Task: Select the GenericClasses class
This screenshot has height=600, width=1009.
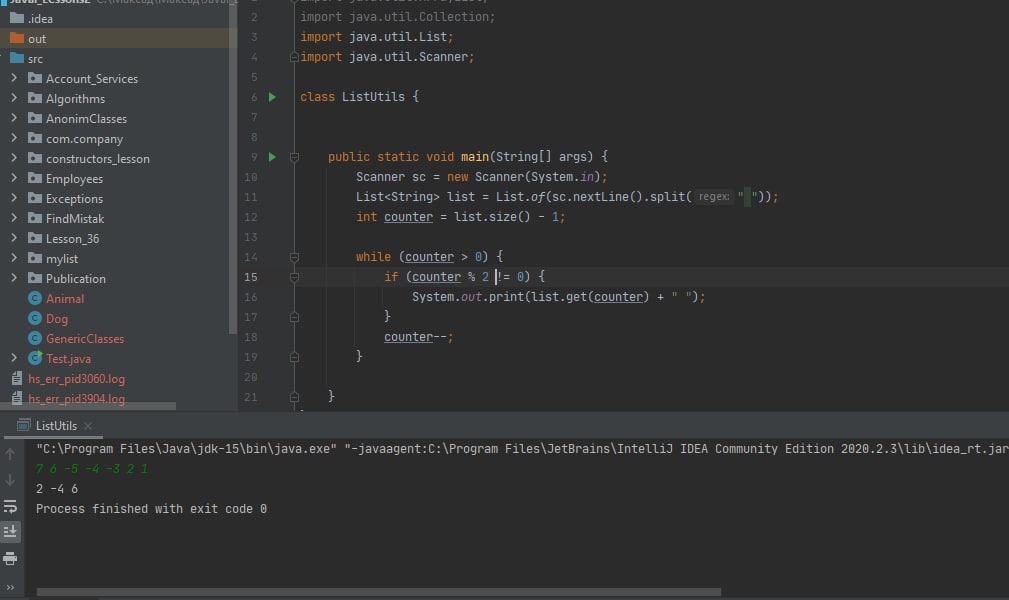Action: [85, 339]
